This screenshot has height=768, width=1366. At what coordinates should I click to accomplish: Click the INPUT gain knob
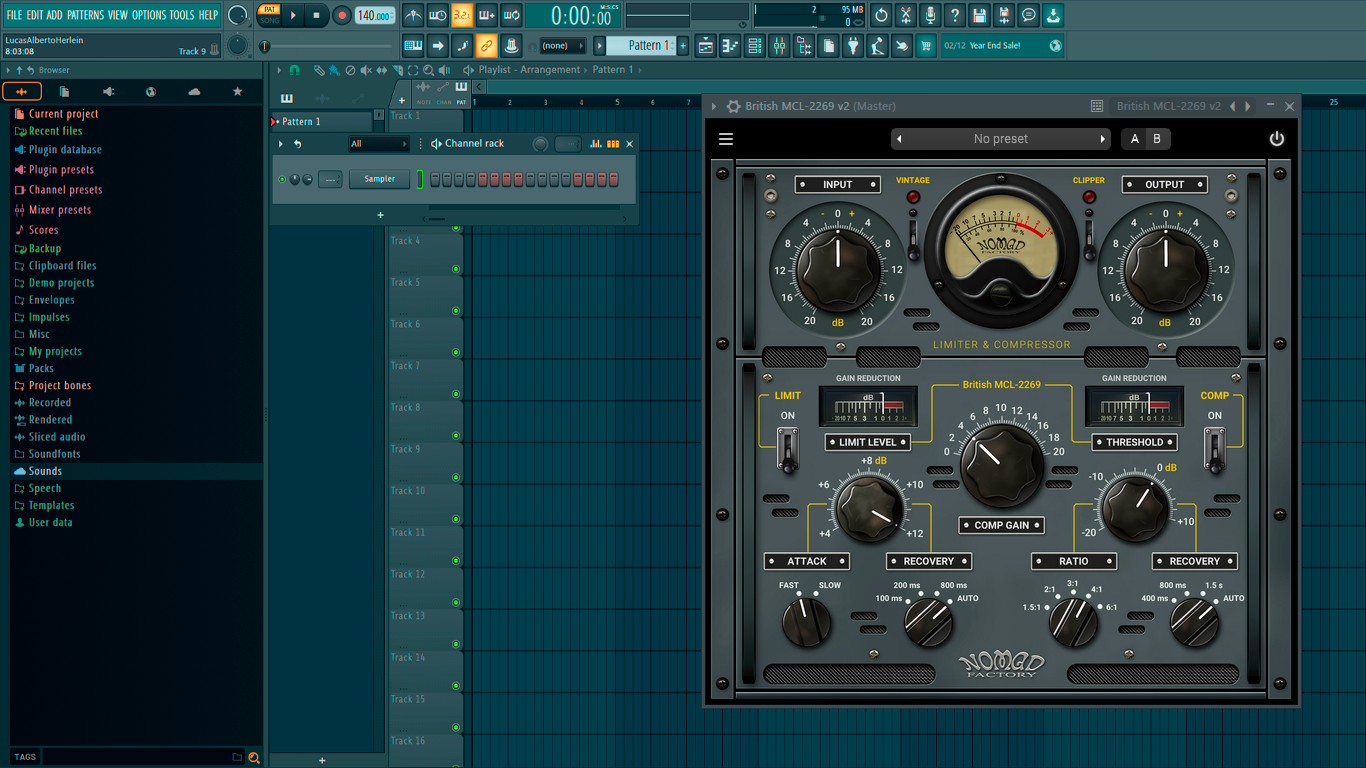838,268
